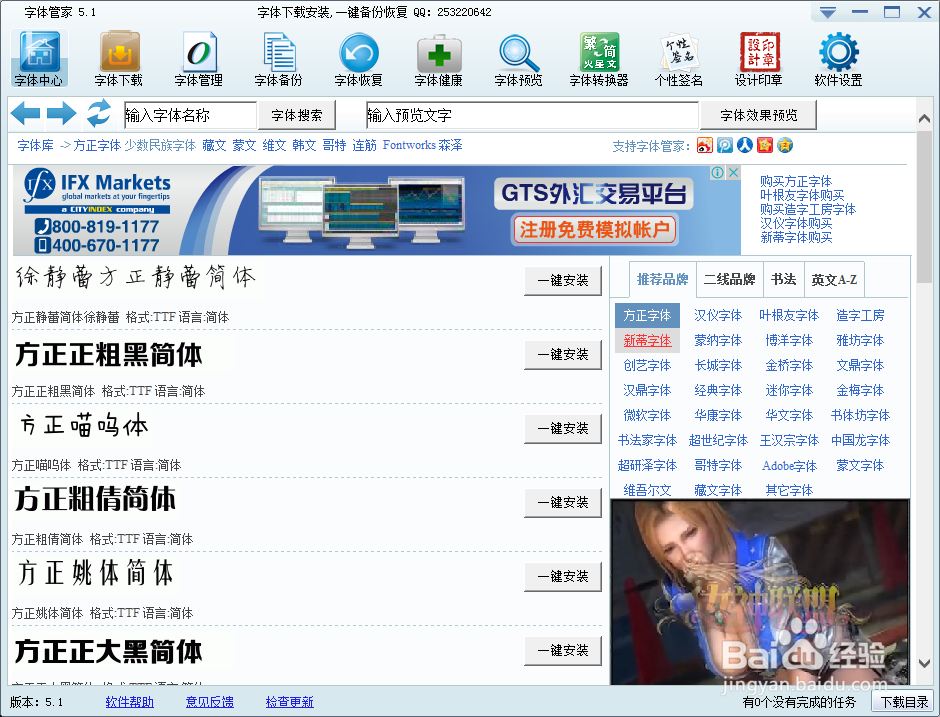Click the 字体效果预览 button
The image size is (940, 717).
click(759, 115)
